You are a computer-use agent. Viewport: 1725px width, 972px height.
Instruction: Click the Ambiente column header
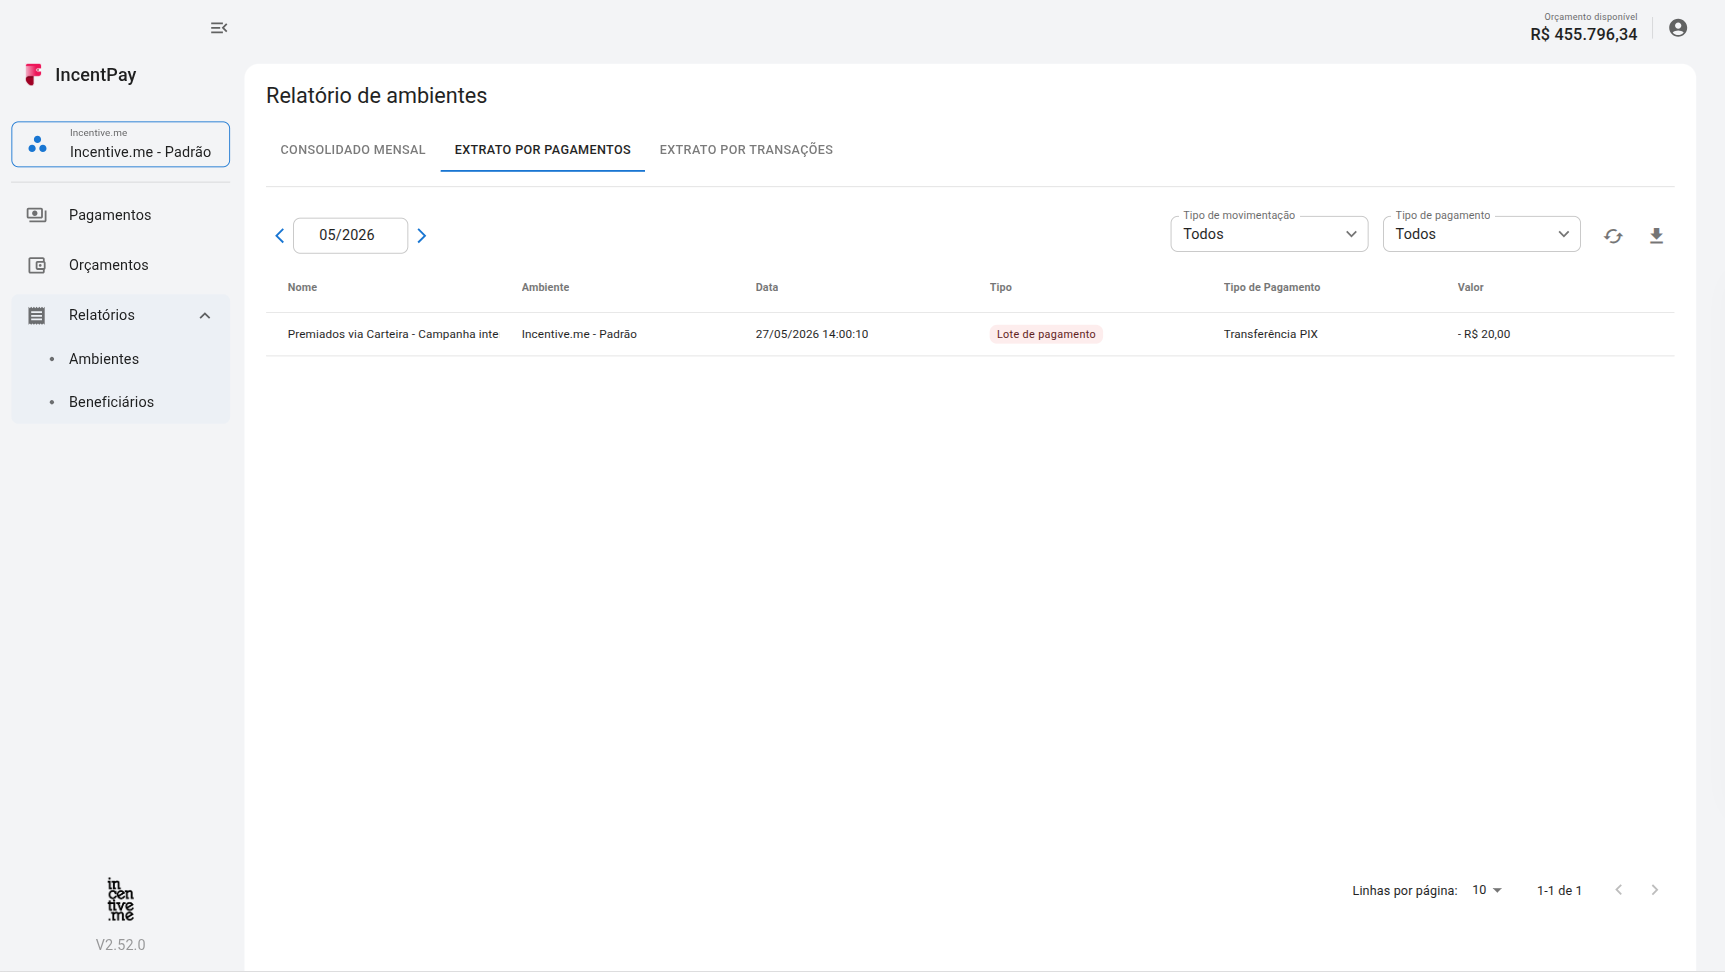click(545, 287)
